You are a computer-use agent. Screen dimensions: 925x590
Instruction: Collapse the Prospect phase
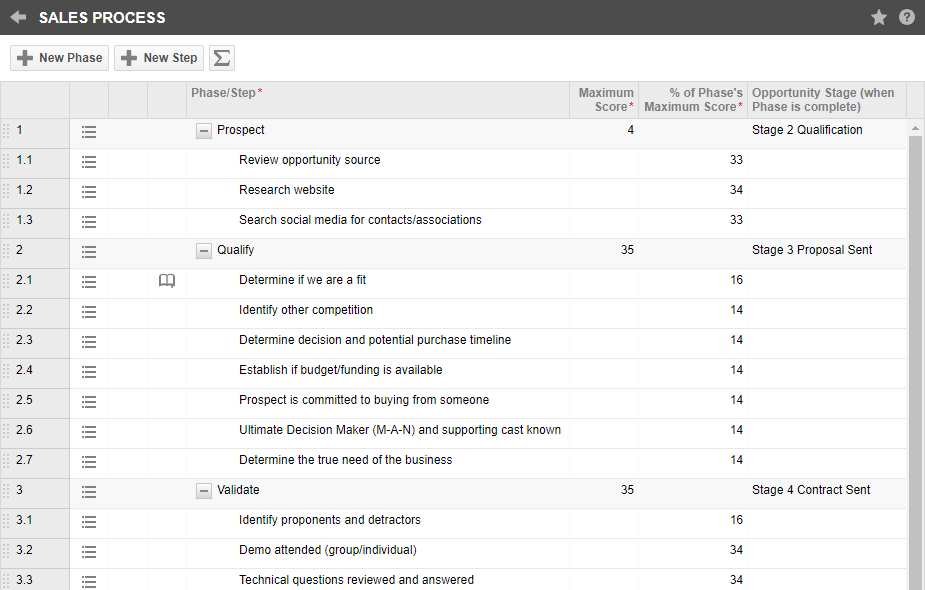pyautogui.click(x=204, y=130)
